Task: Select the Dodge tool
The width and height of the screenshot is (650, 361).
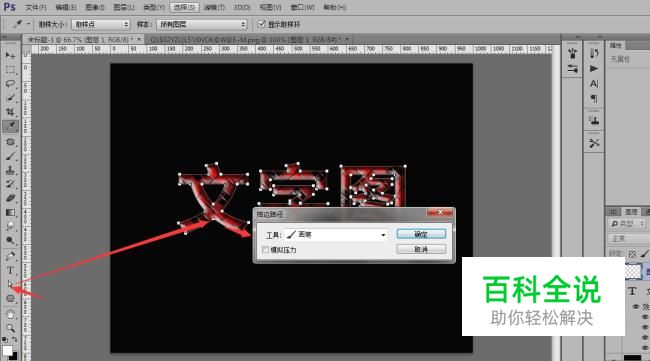Action: [x=10, y=240]
